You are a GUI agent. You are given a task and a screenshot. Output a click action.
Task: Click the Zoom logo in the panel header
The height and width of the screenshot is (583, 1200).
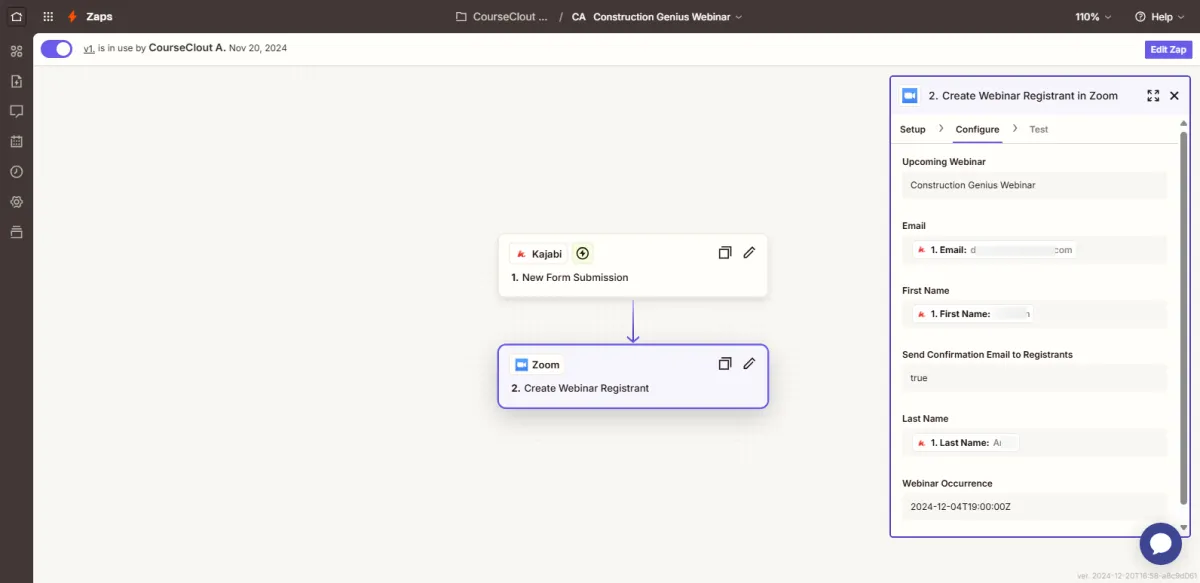pyautogui.click(x=910, y=96)
